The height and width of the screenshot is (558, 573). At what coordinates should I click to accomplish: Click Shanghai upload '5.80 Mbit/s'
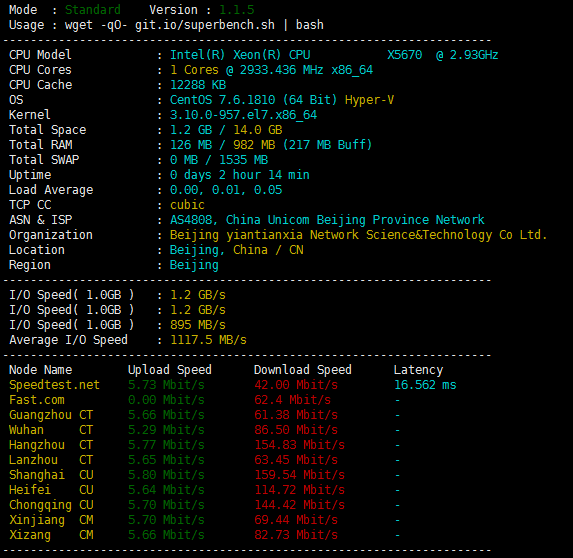pos(166,475)
